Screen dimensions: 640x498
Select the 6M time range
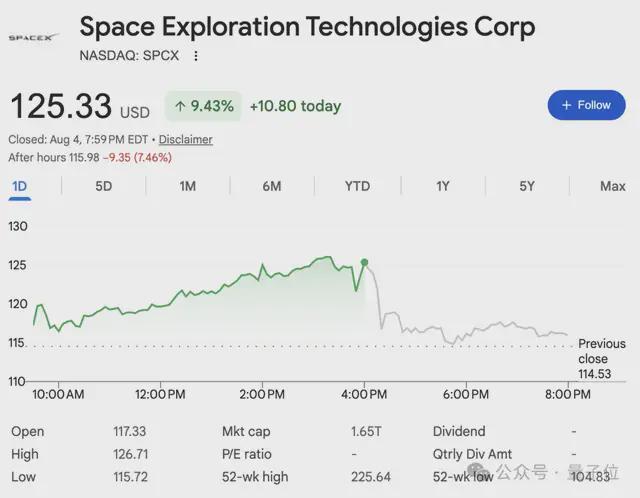click(272, 187)
